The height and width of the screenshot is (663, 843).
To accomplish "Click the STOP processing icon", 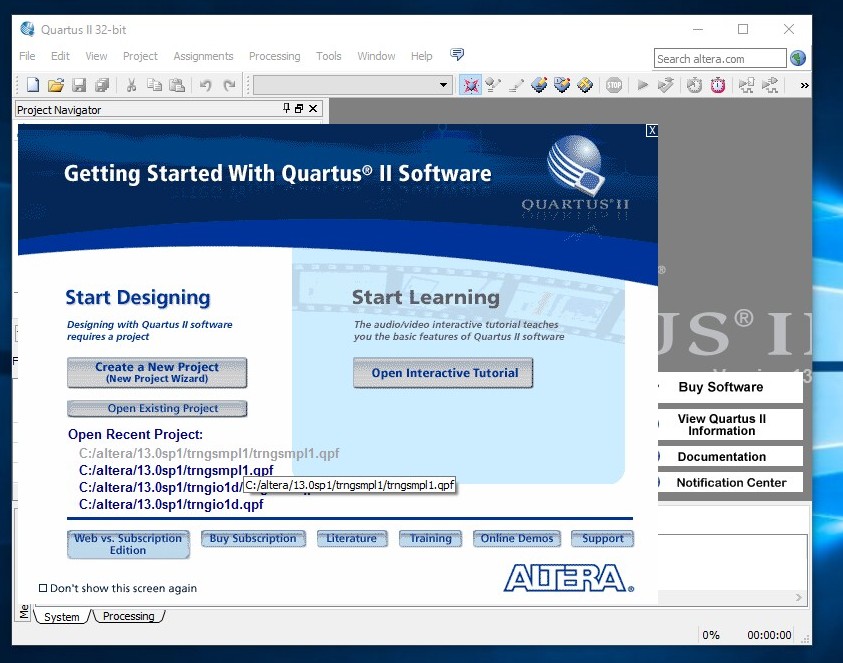I will pyautogui.click(x=613, y=85).
